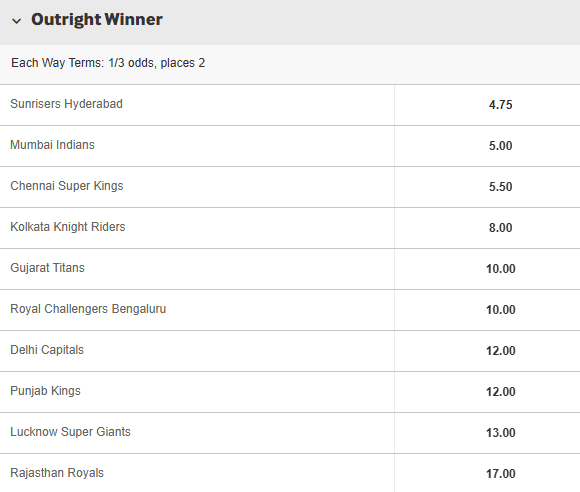Click the Chennai Super Kings team name
Image resolution: width=580 pixels, height=492 pixels.
click(x=67, y=186)
